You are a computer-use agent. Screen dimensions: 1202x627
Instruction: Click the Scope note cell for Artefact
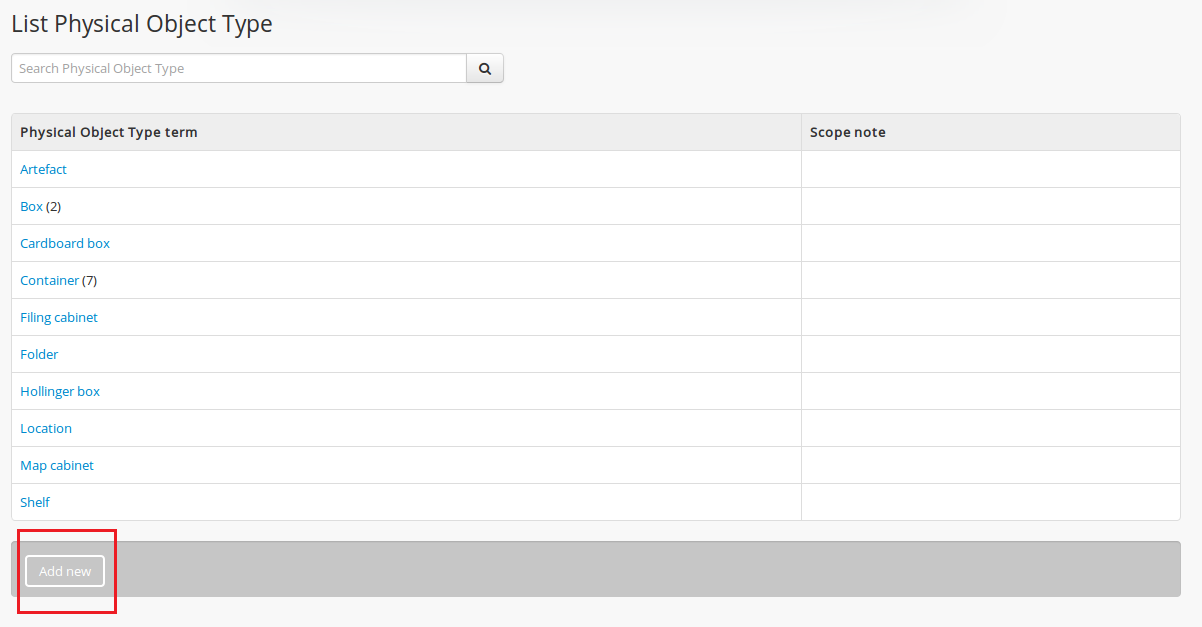990,170
